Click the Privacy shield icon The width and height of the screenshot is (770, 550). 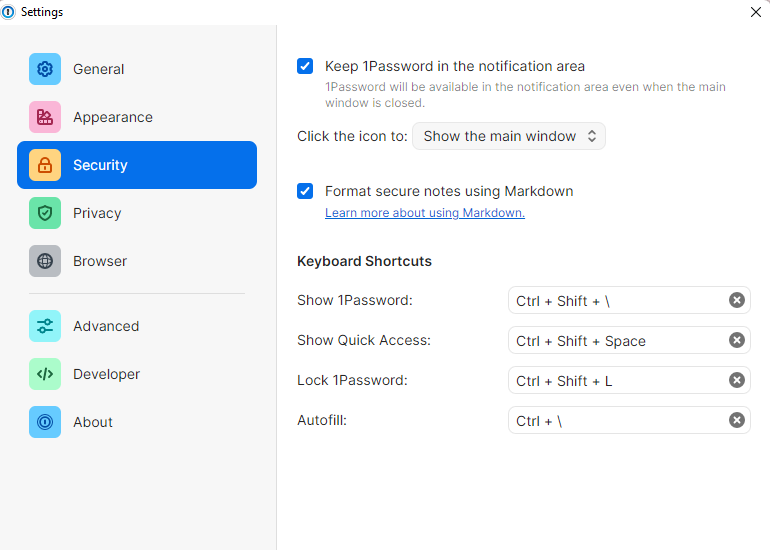45,213
